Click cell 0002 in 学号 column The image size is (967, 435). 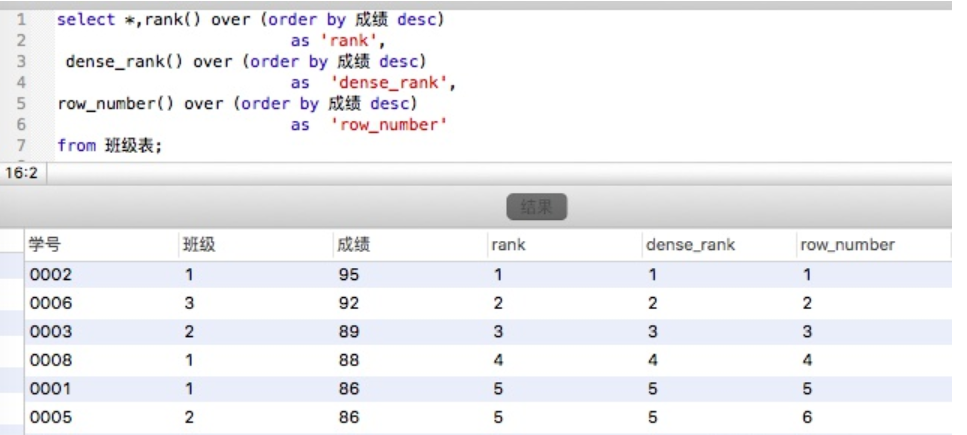pos(51,275)
